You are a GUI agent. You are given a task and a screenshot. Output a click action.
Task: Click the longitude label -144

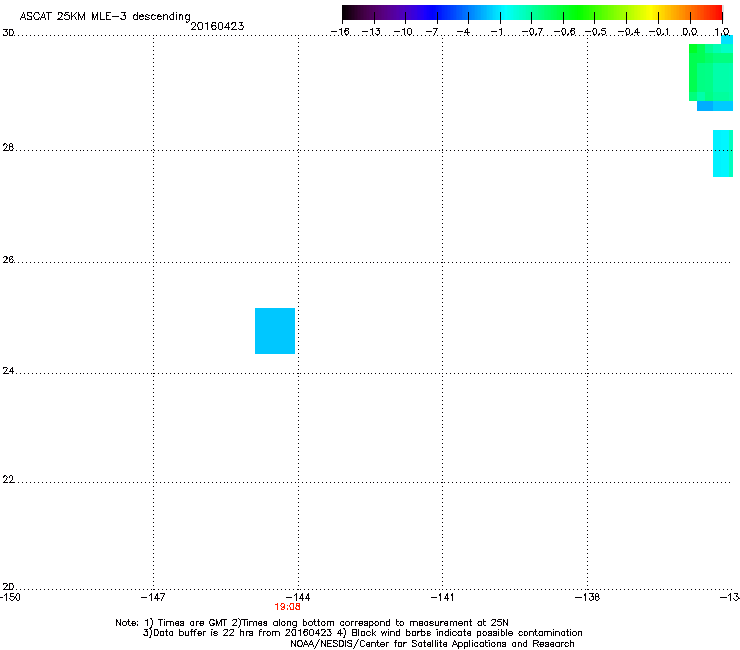click(298, 597)
